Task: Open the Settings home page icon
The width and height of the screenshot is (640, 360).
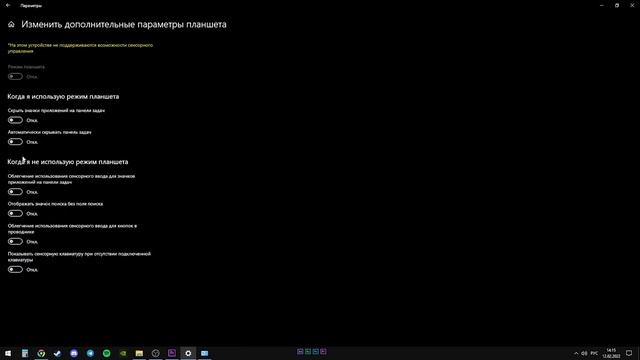Action: pos(11,24)
